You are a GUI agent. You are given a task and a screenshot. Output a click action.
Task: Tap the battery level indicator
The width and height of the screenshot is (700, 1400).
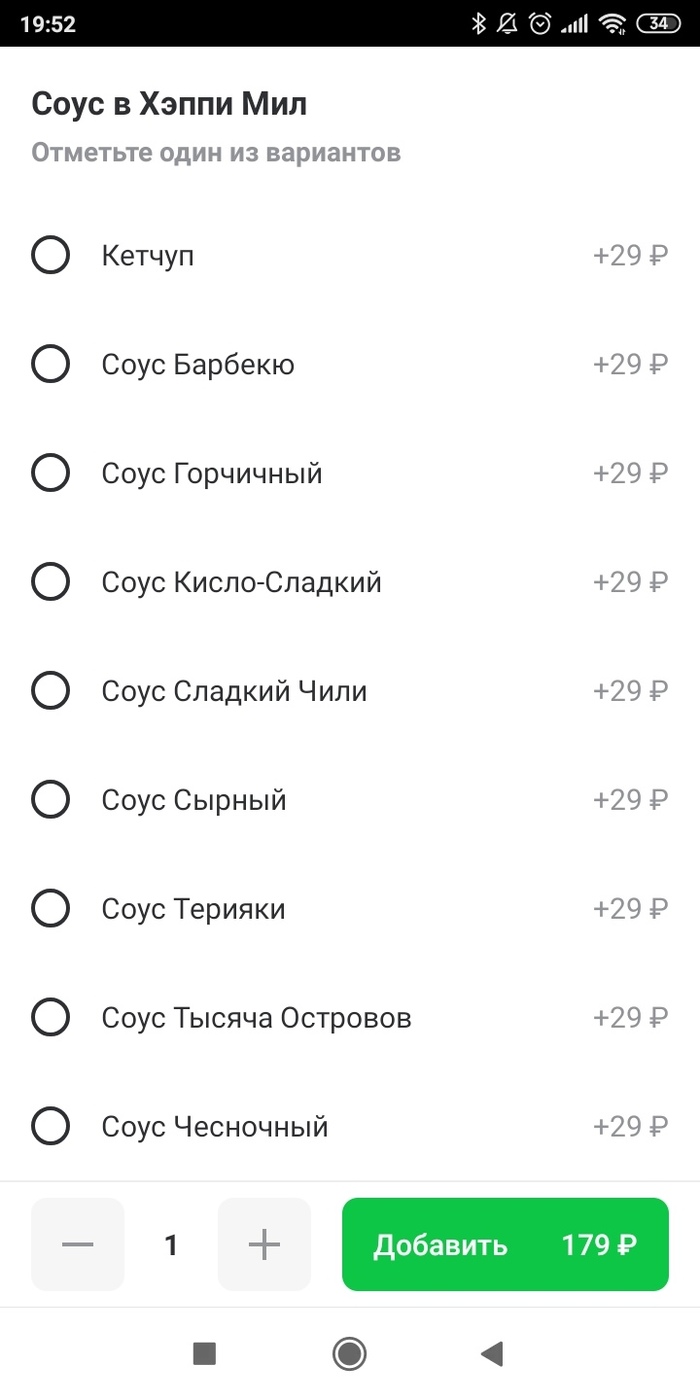tap(659, 24)
